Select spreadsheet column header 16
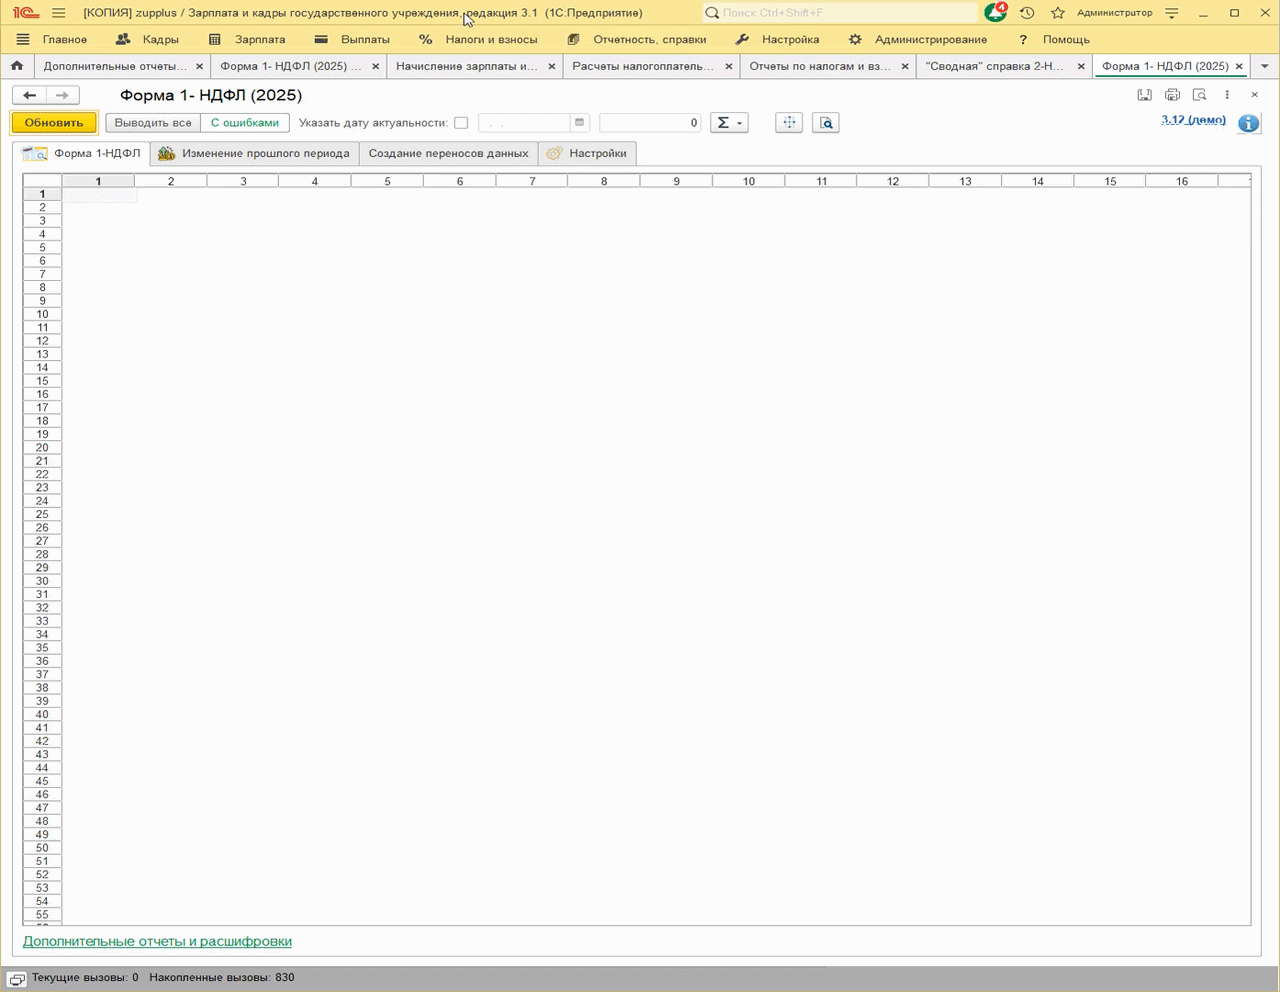The width and height of the screenshot is (1280, 992). [x=1182, y=181]
